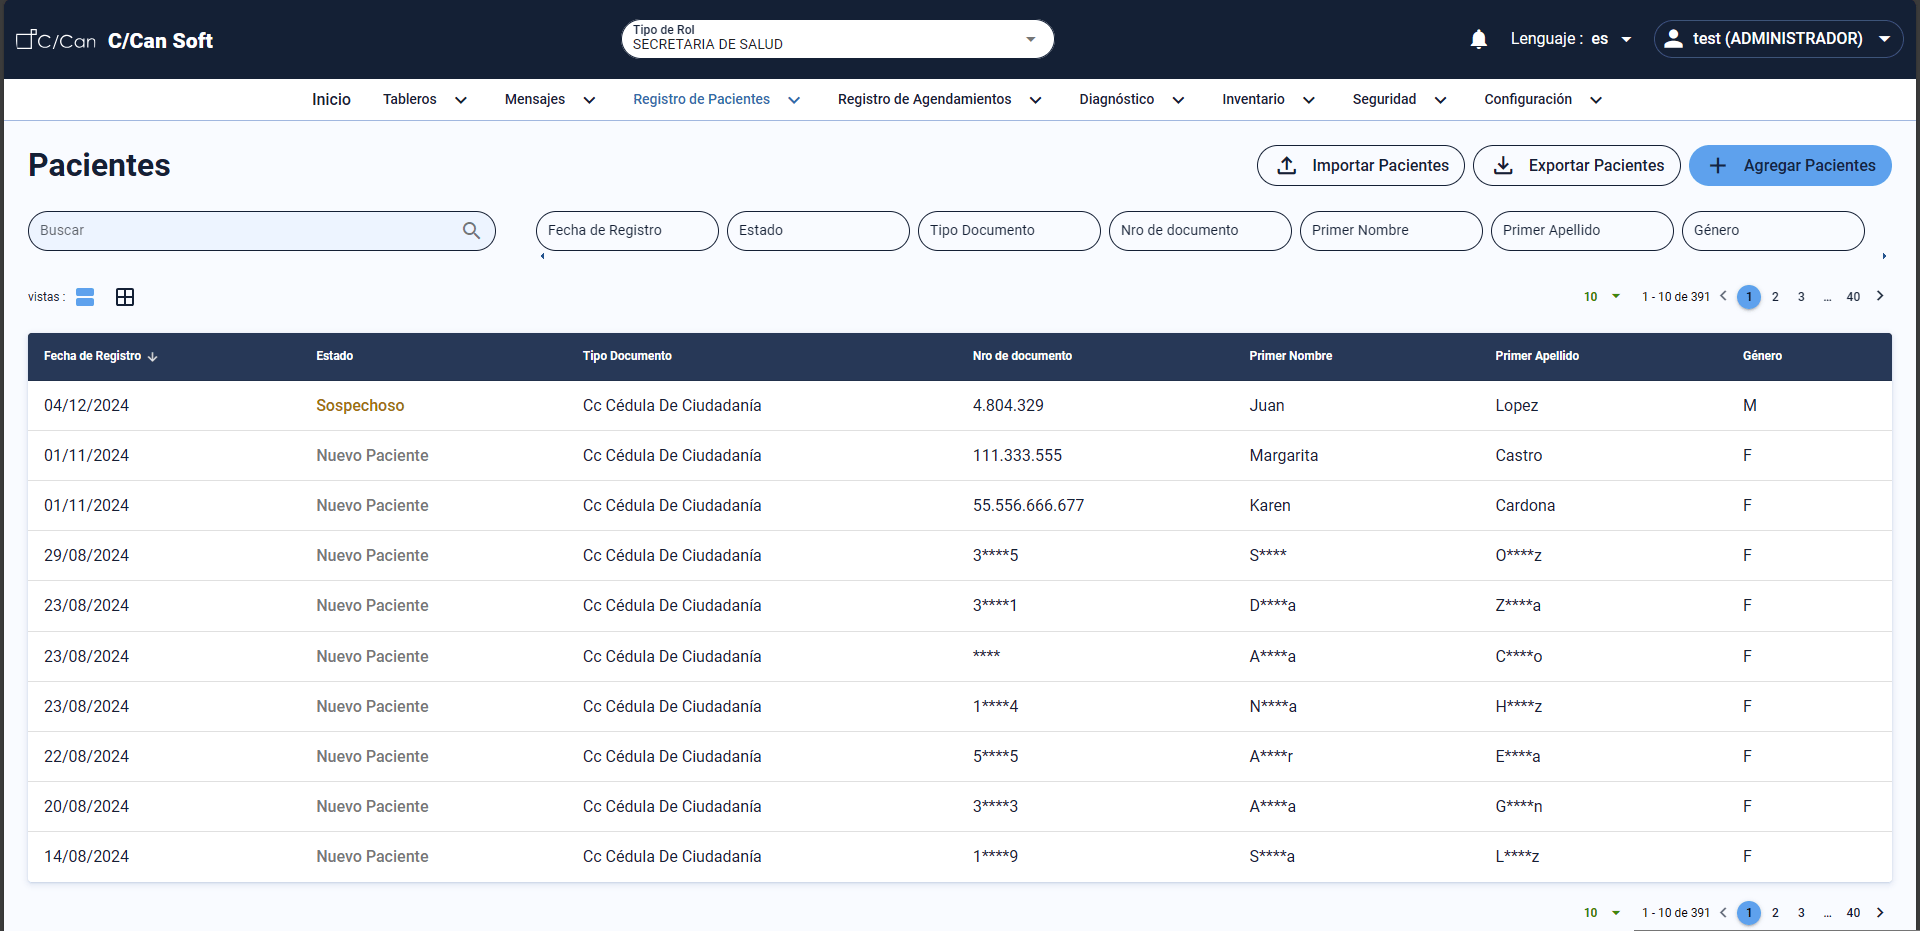Open the Lenguaje language dropdown
The height and width of the screenshot is (931, 1920).
point(1571,39)
